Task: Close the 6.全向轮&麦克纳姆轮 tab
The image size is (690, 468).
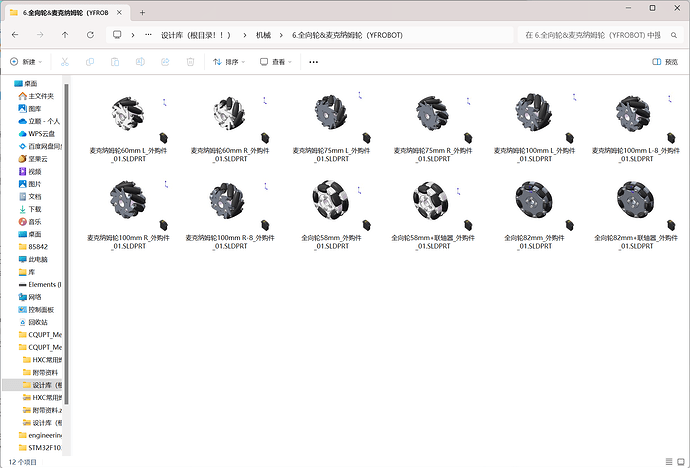Action: tap(119, 13)
